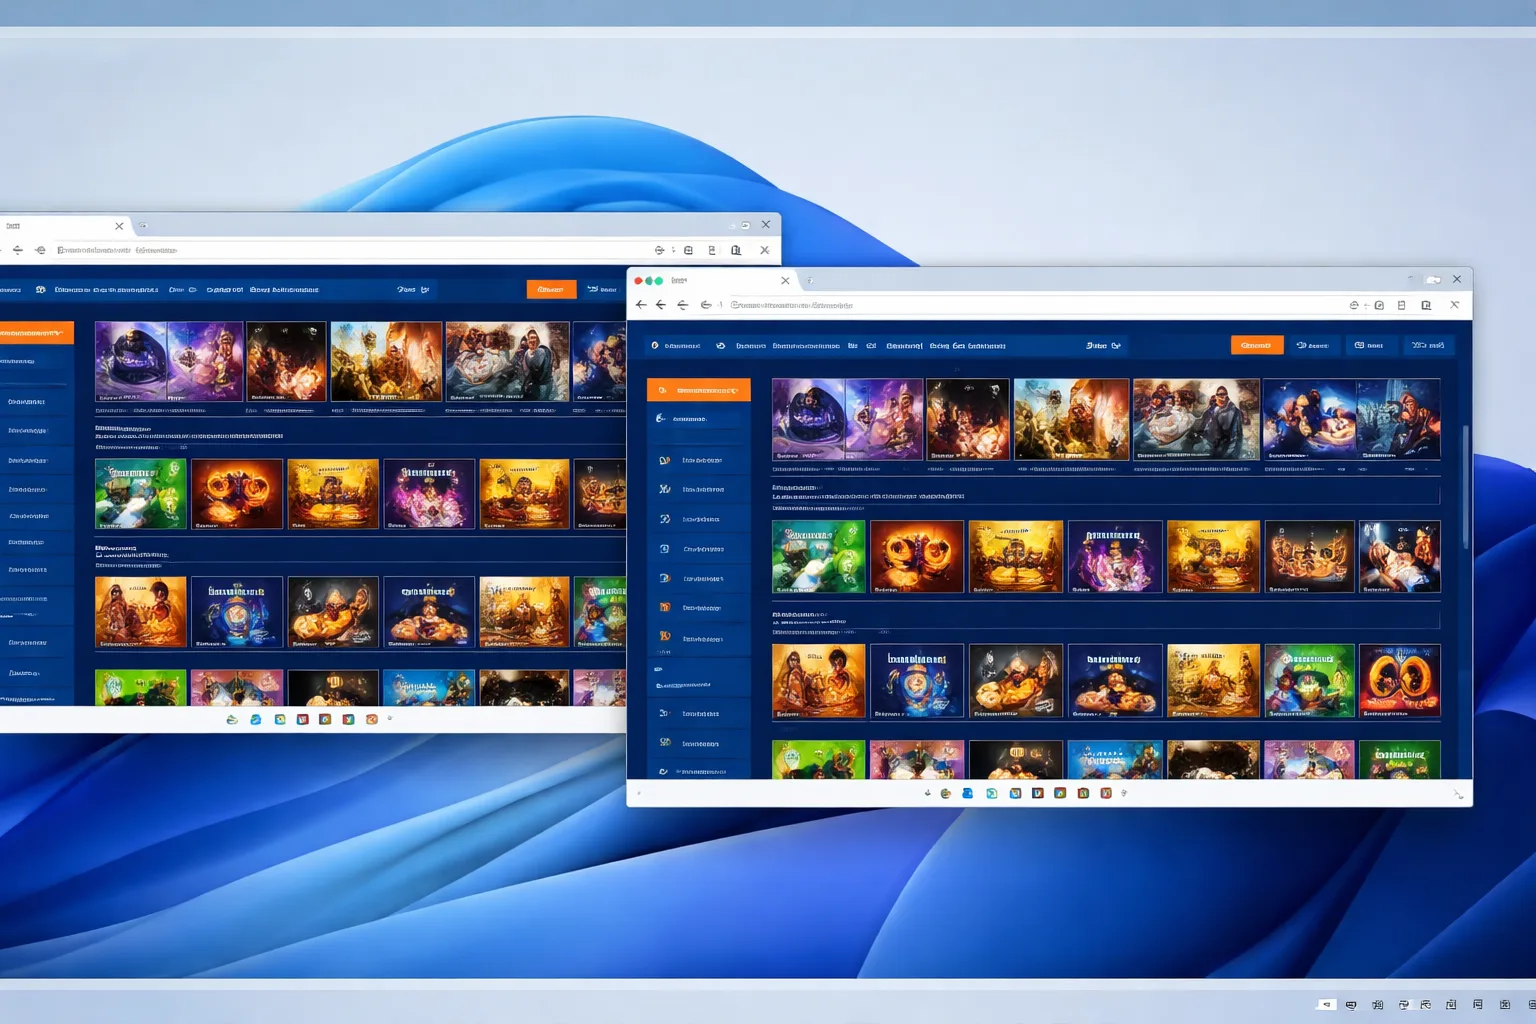Select the front window's browser tab title
The height and width of the screenshot is (1024, 1536).
679,281
